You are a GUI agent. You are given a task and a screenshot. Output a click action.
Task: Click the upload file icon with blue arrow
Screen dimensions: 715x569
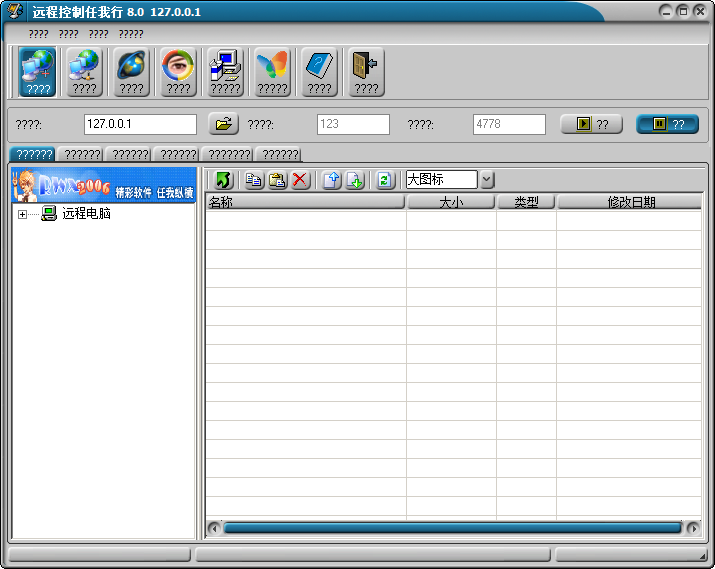click(332, 180)
